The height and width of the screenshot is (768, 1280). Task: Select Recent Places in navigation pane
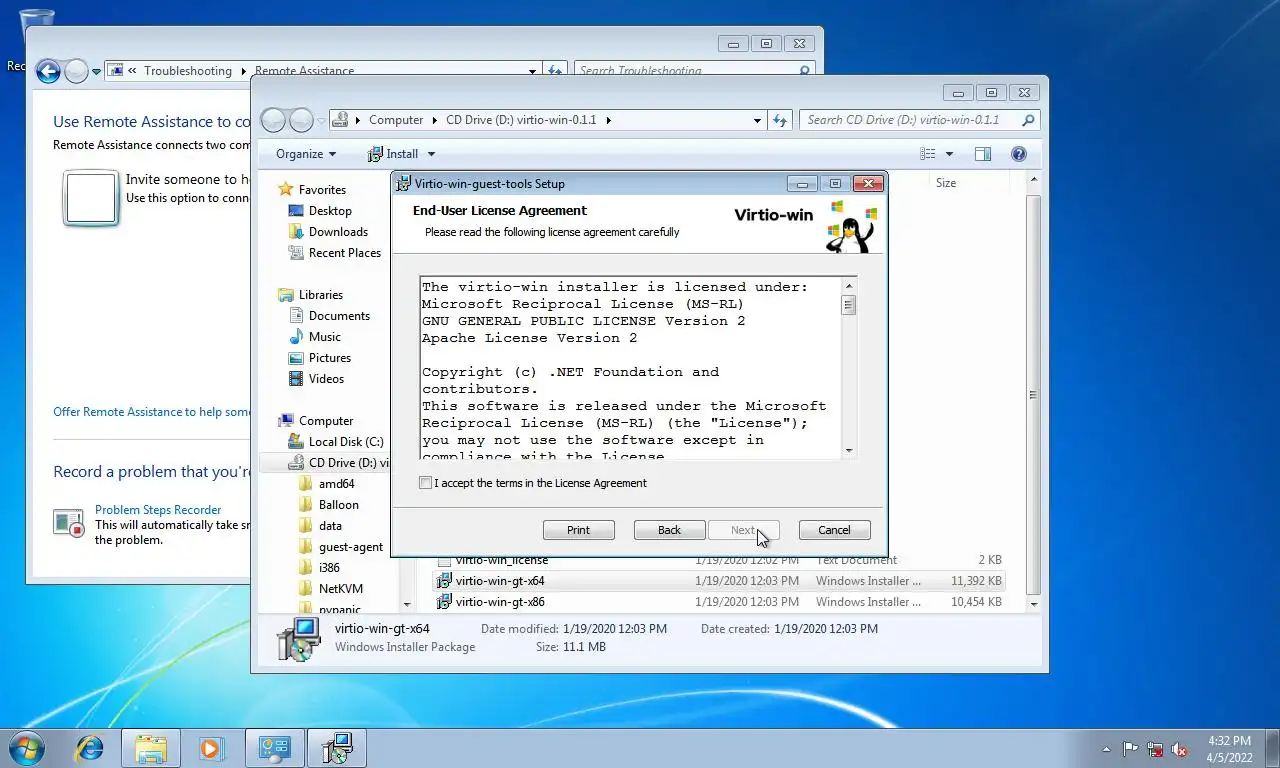click(x=345, y=253)
